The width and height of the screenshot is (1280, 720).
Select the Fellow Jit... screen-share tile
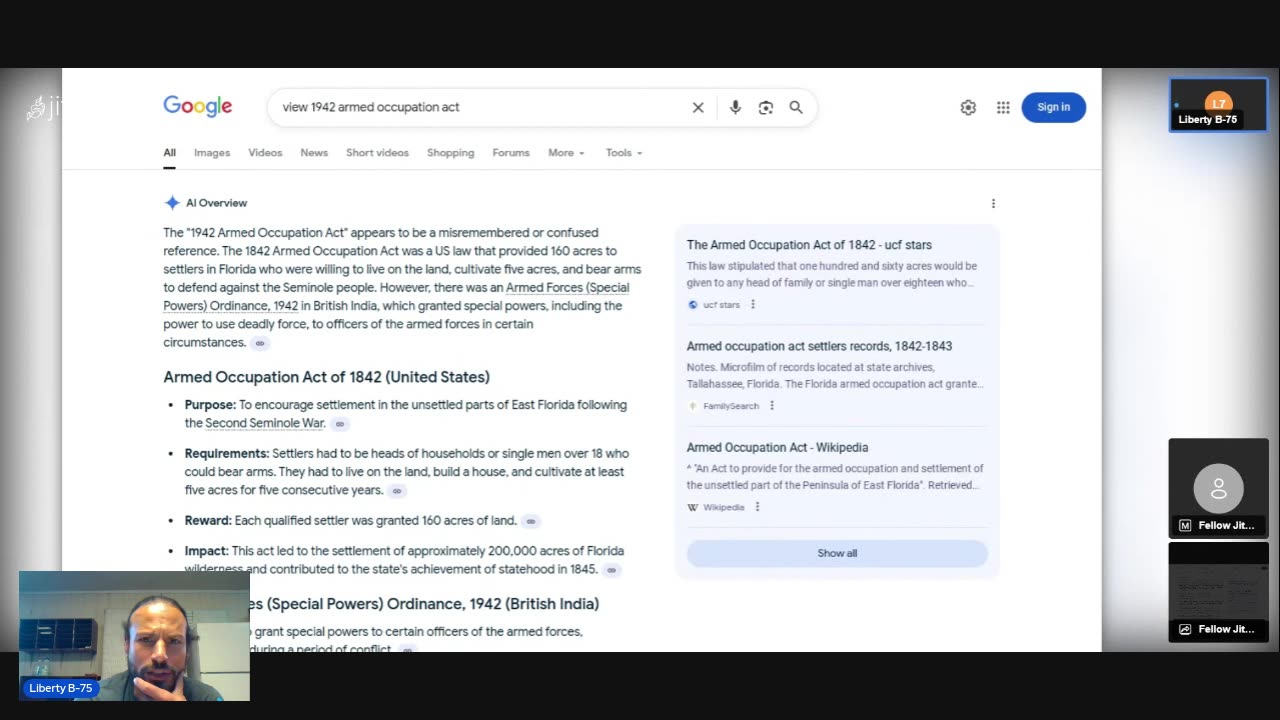pos(1218,592)
